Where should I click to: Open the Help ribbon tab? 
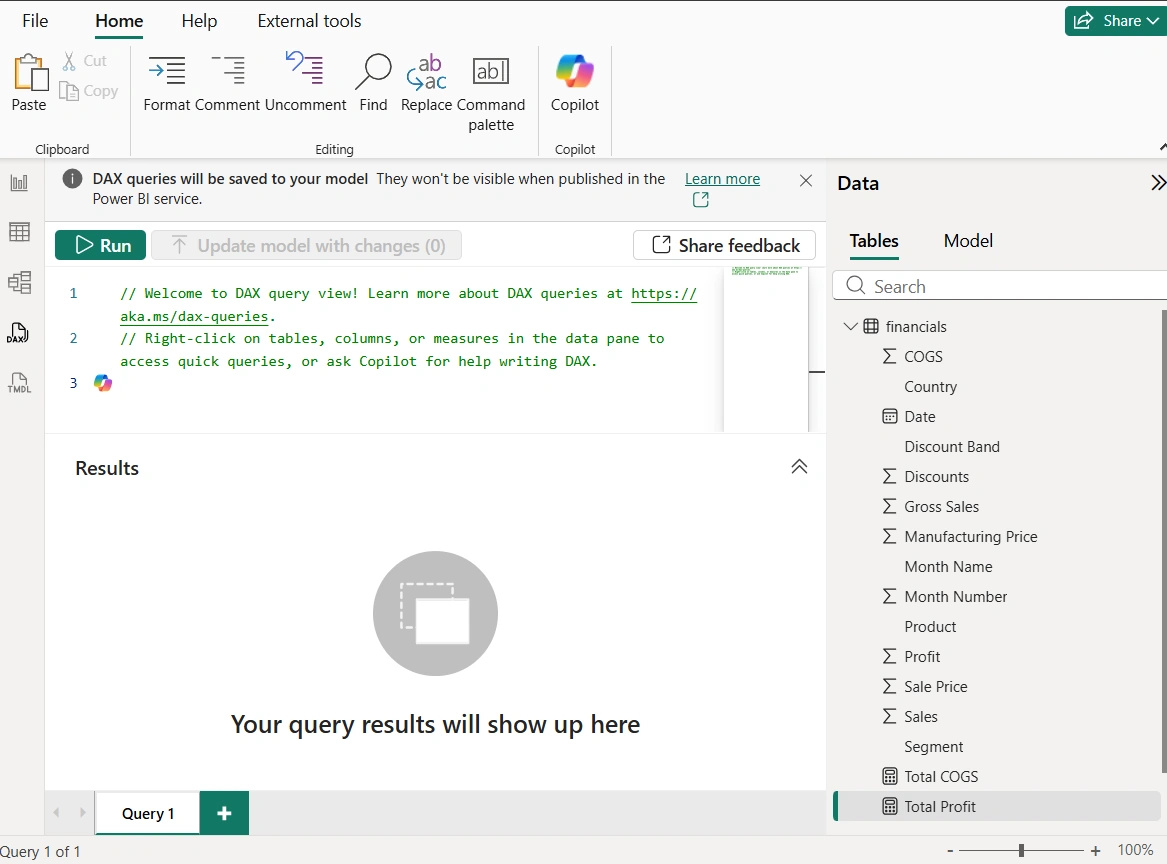coord(199,21)
